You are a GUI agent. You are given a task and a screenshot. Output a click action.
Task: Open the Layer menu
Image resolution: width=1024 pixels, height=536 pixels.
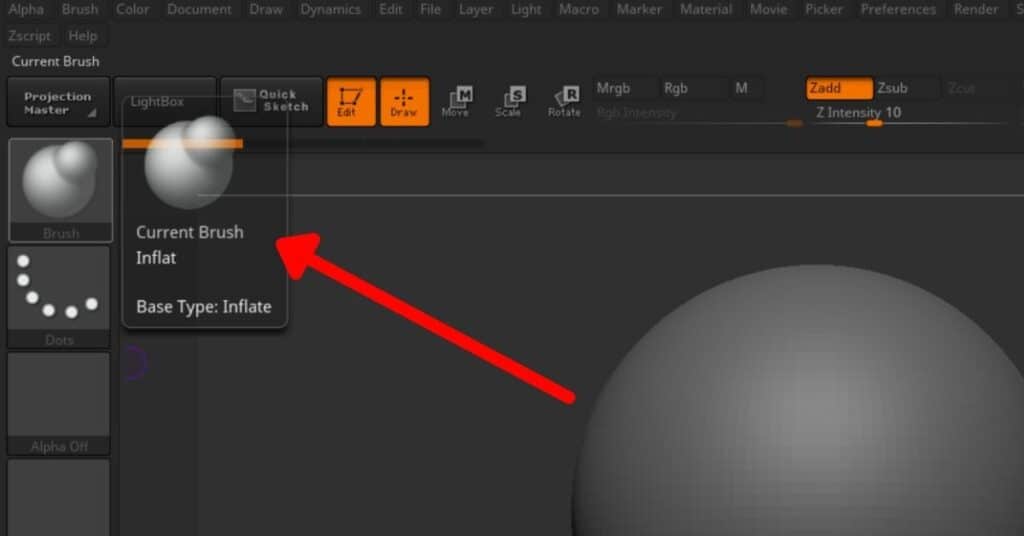pos(476,9)
